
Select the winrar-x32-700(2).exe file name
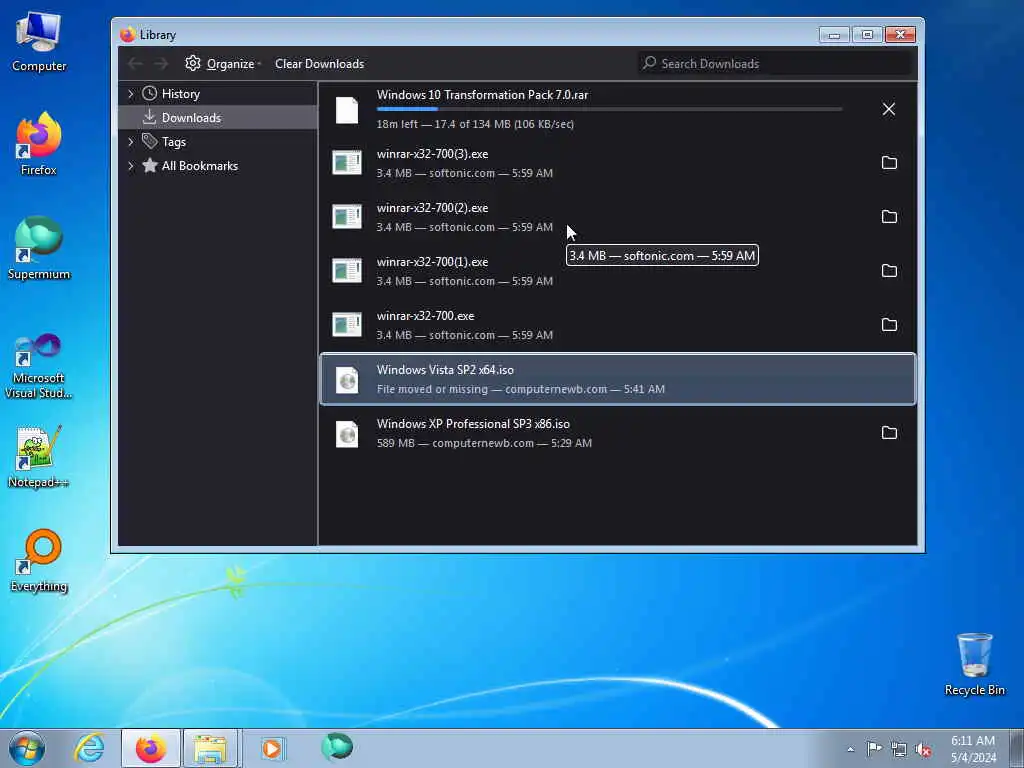(x=432, y=208)
